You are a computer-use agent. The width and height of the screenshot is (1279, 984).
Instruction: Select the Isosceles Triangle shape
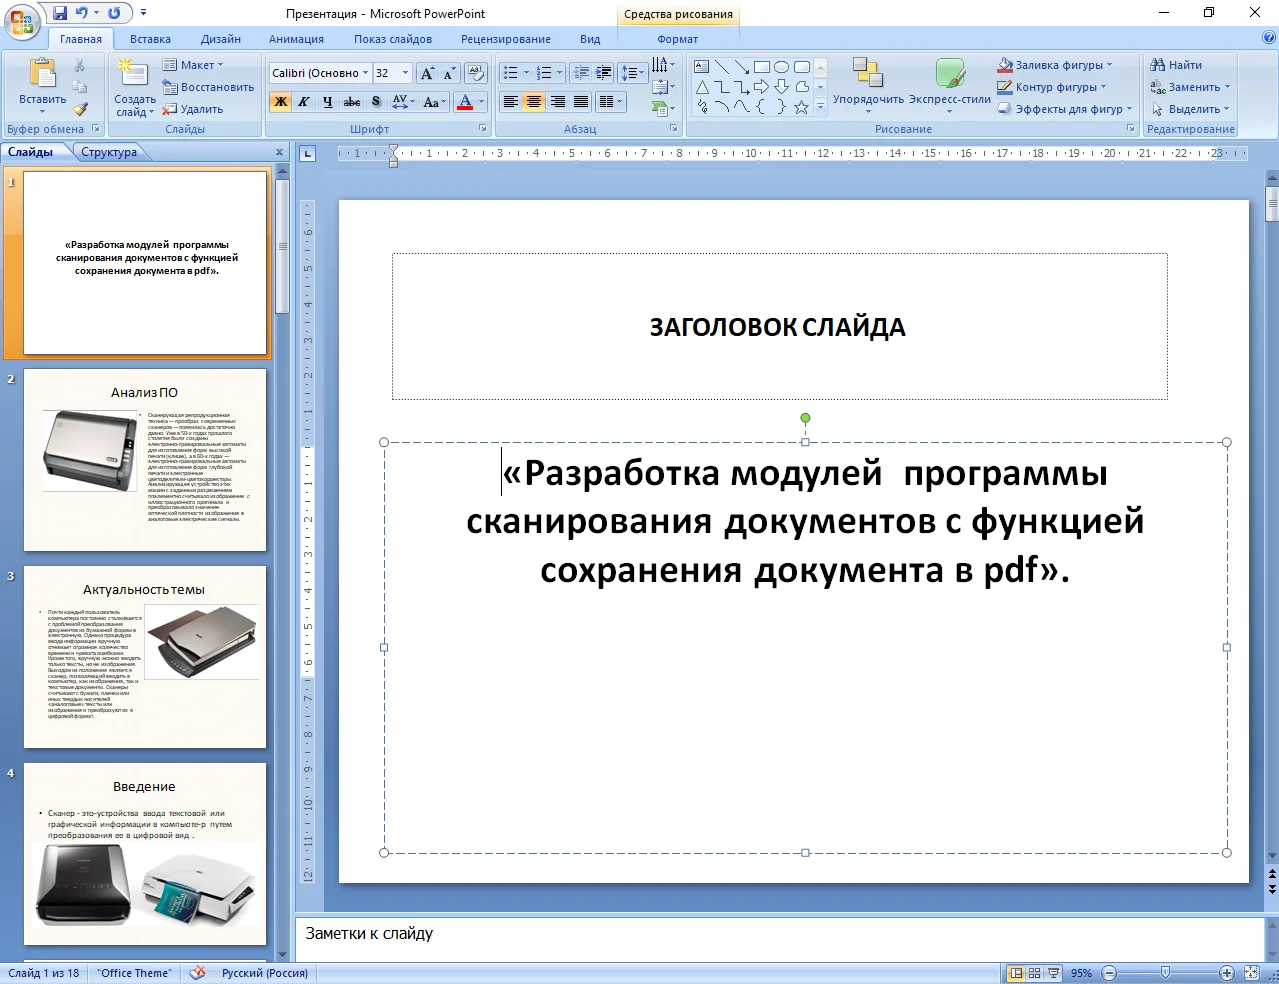pyautogui.click(x=702, y=87)
